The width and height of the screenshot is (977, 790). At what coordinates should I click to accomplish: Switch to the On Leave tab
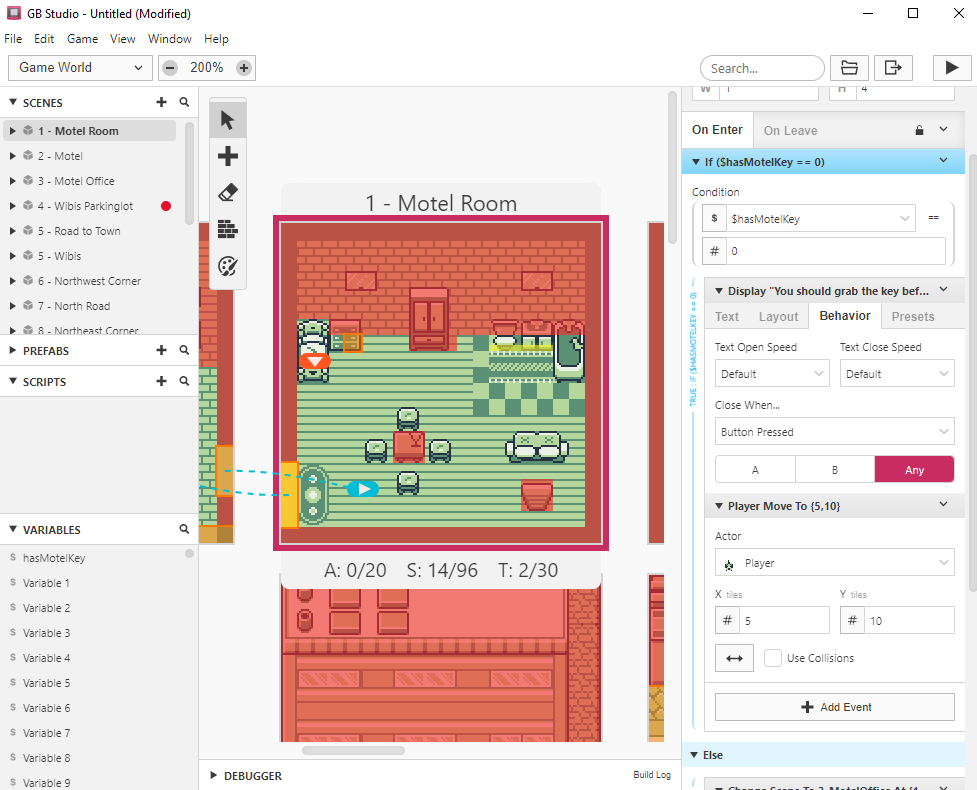[790, 130]
